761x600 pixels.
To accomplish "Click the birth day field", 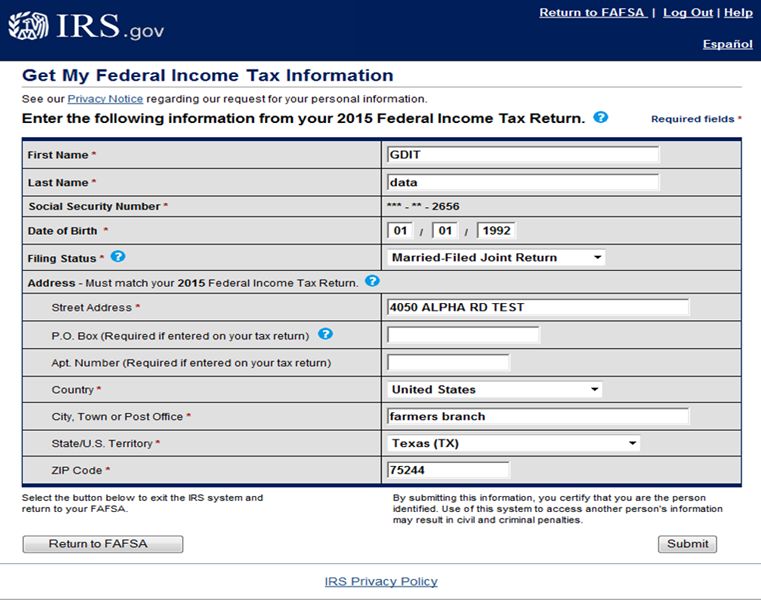I will [445, 231].
